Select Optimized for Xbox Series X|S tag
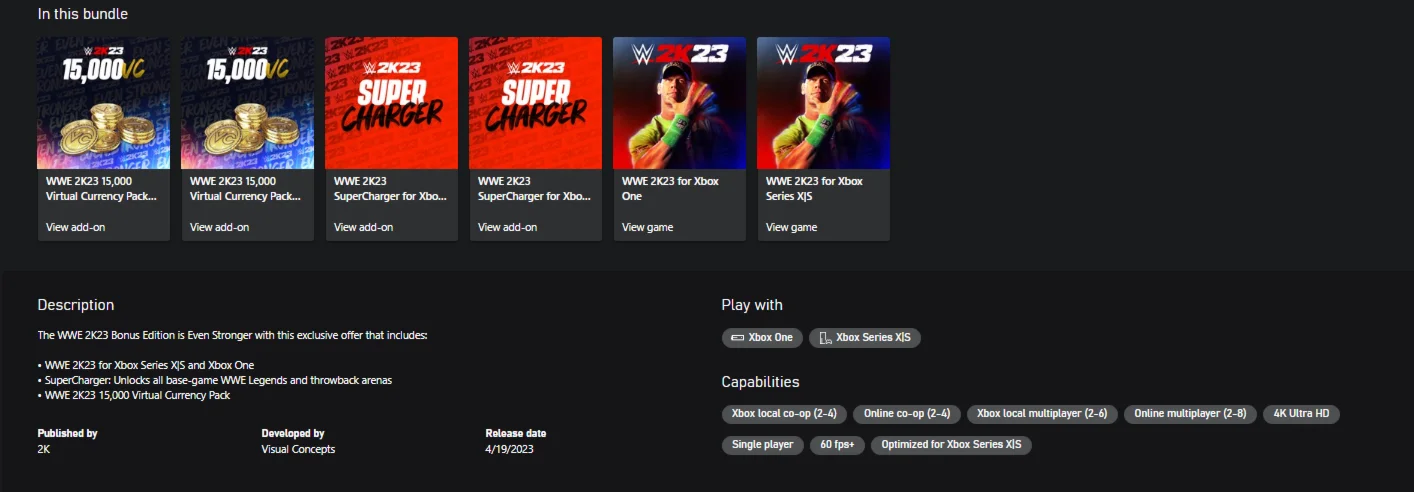The width and height of the screenshot is (1414, 492). [951, 444]
